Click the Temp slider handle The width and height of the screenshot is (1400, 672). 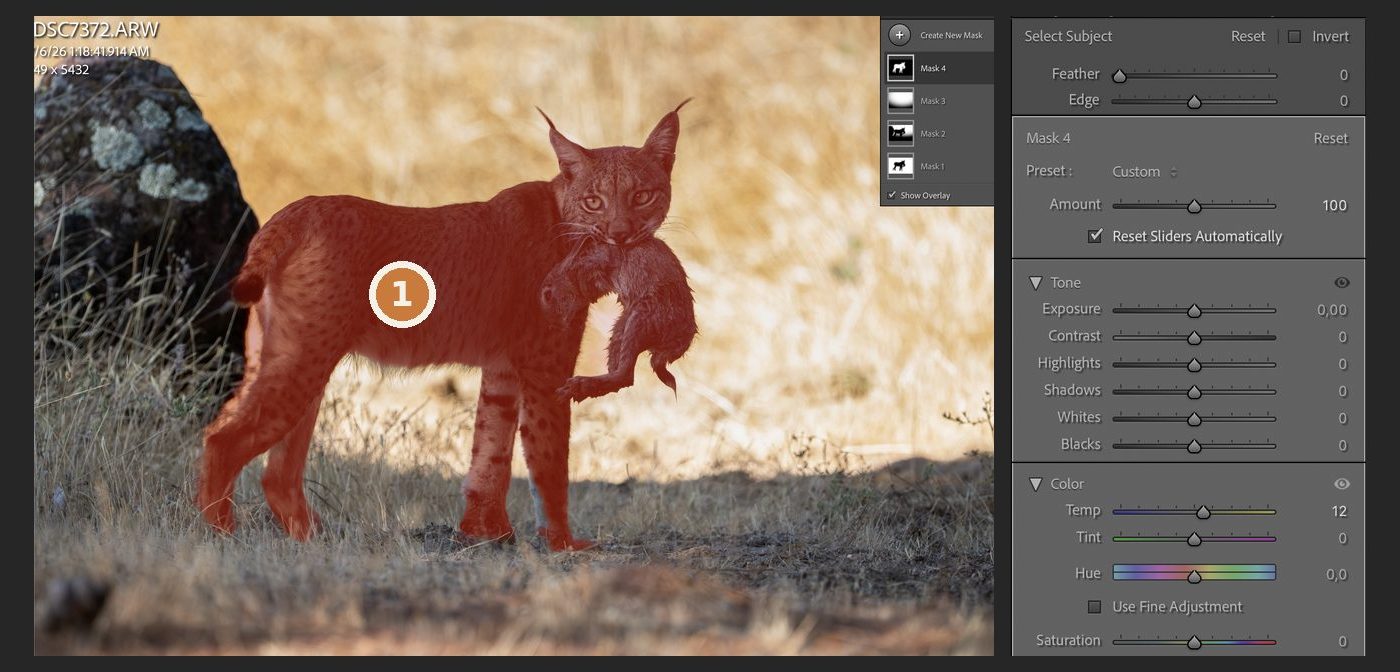tap(1203, 512)
